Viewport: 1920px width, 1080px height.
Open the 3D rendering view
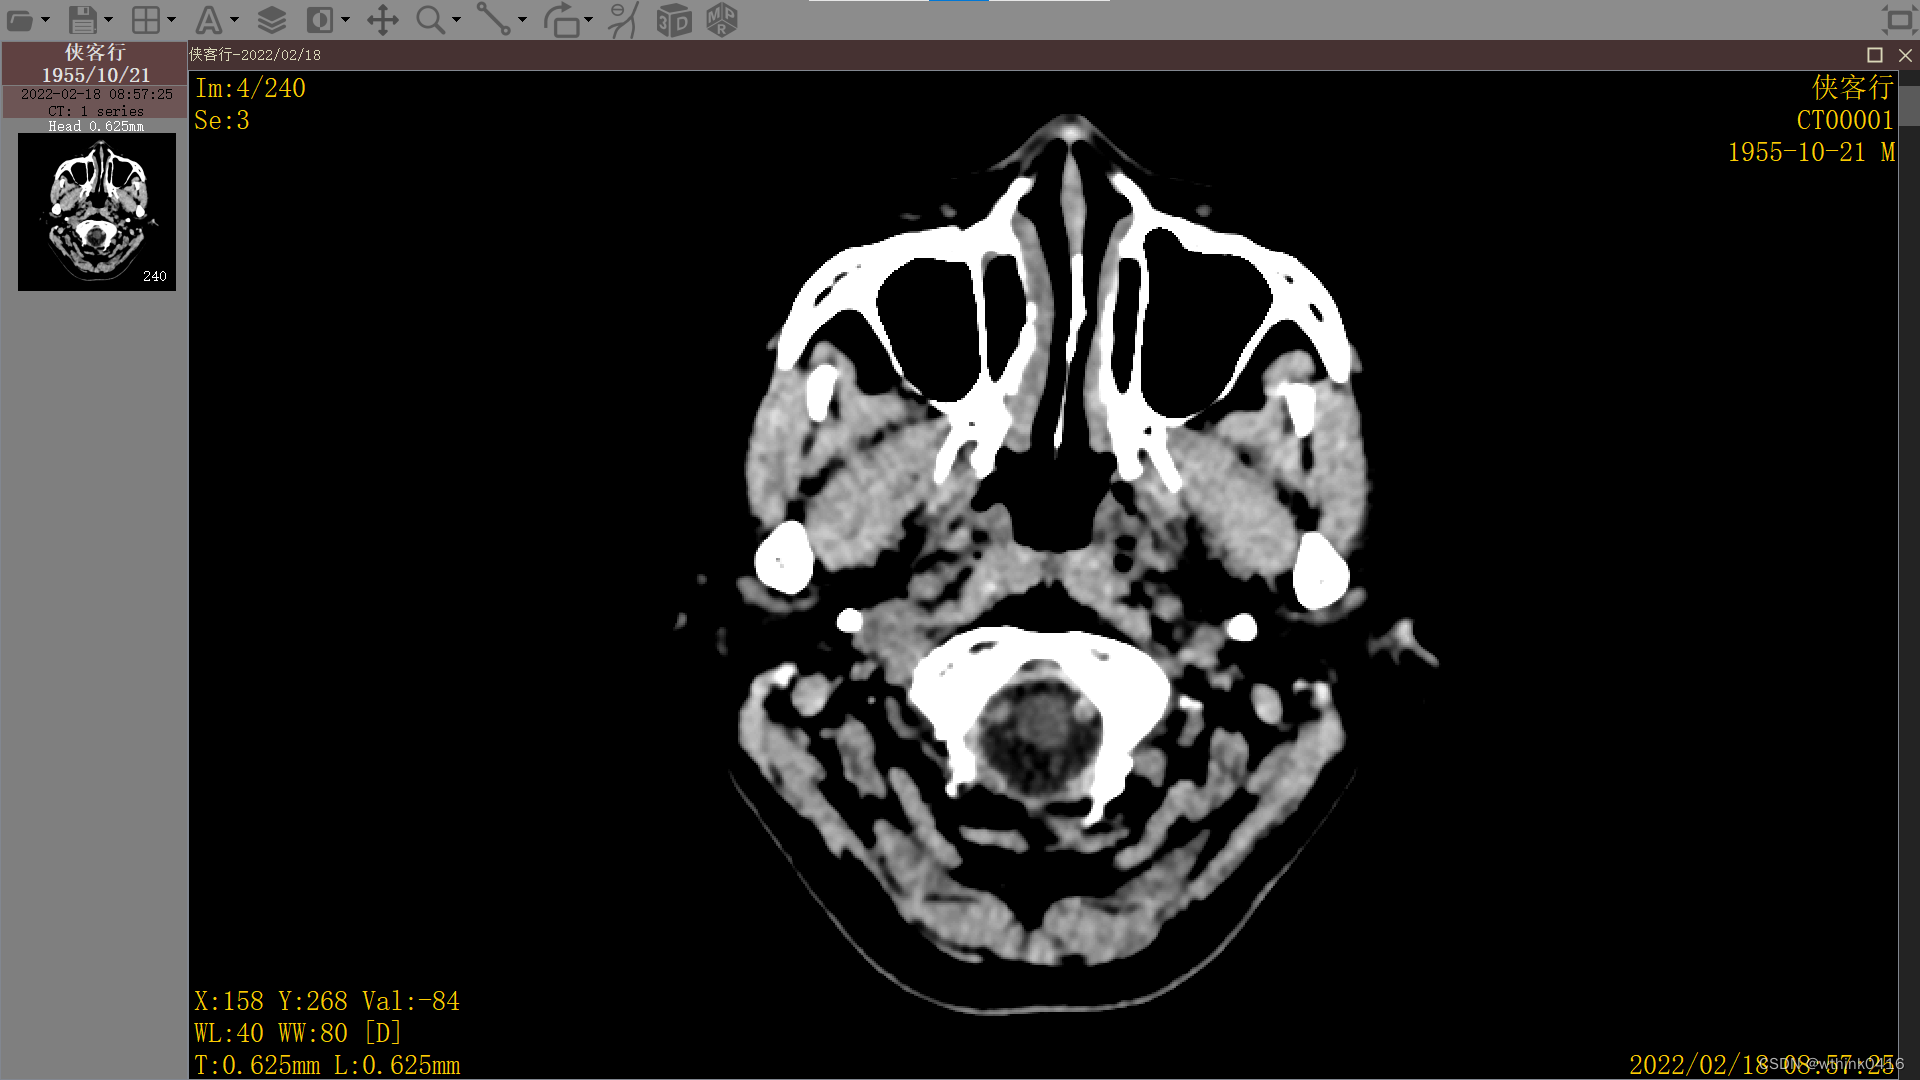pyautogui.click(x=673, y=20)
